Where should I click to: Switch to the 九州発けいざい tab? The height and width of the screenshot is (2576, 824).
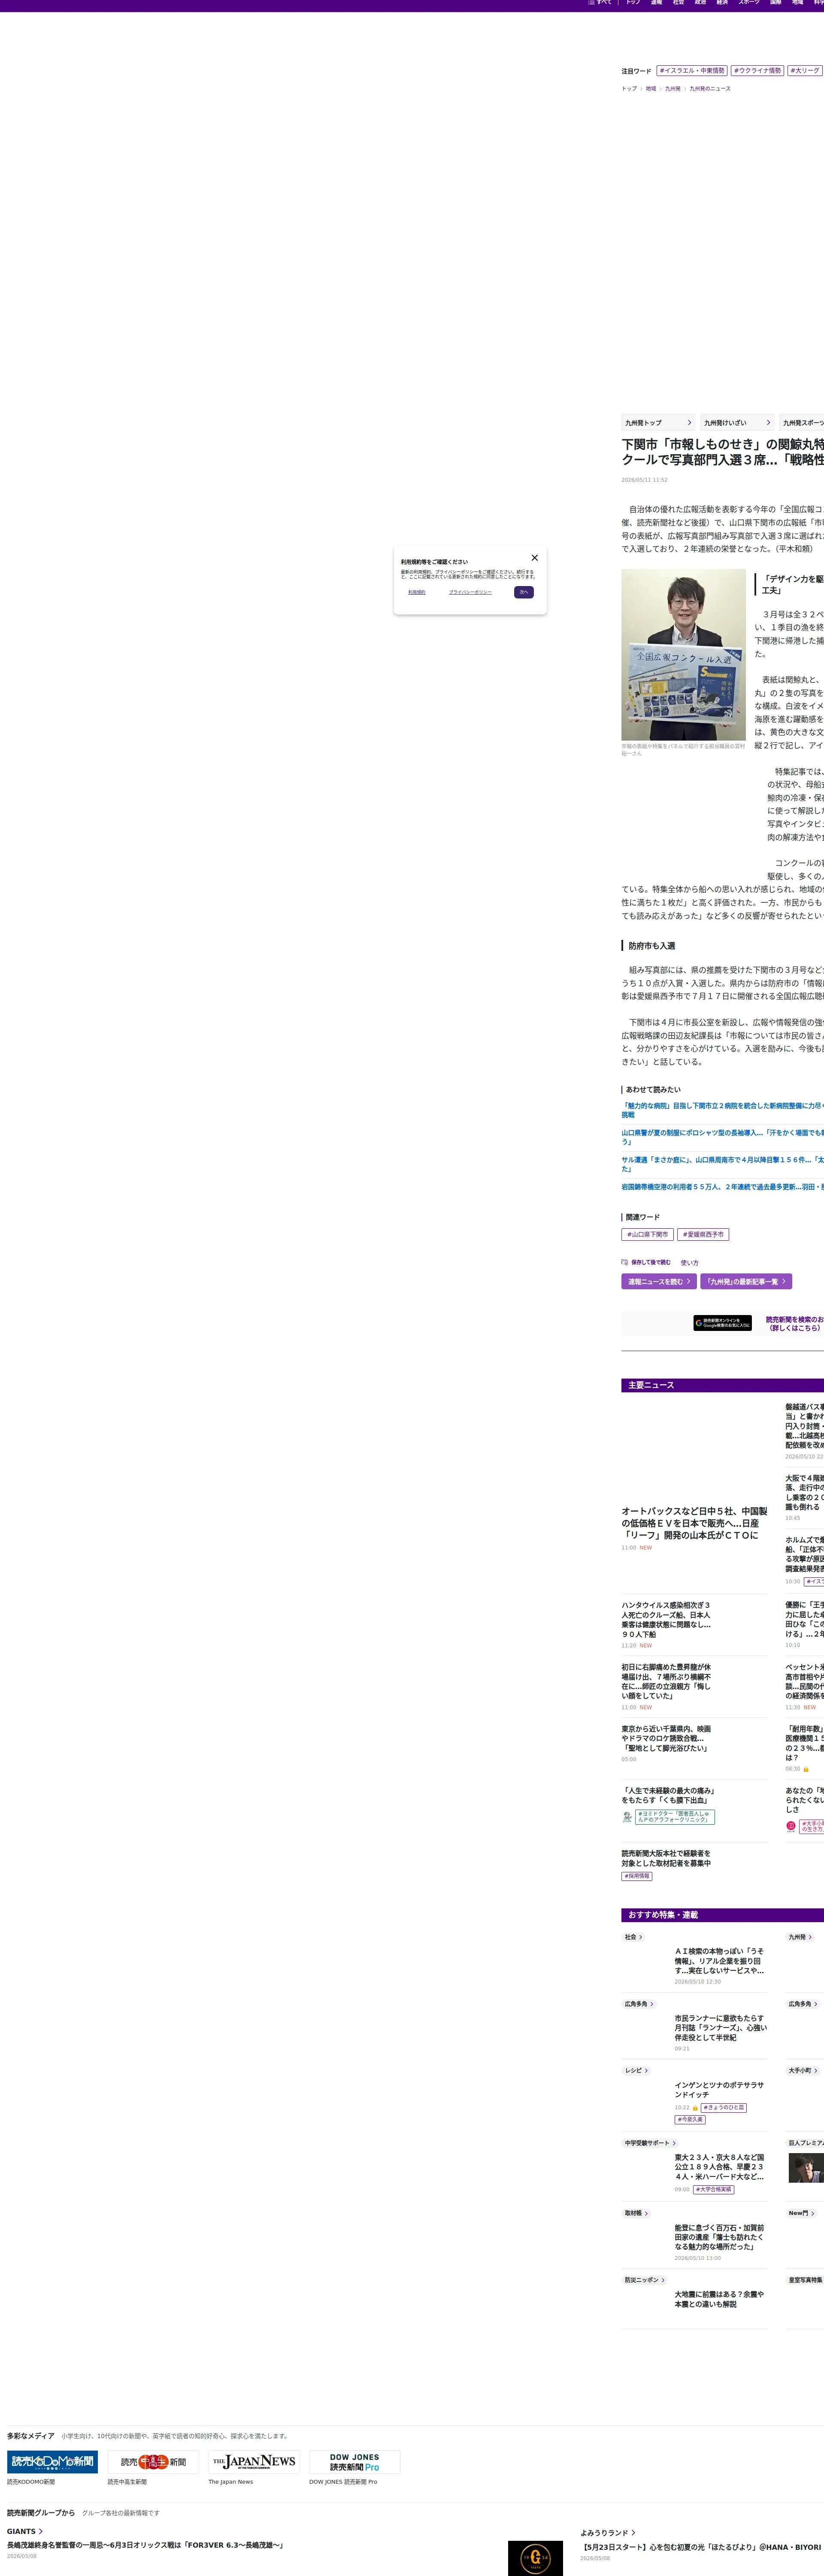pos(737,423)
